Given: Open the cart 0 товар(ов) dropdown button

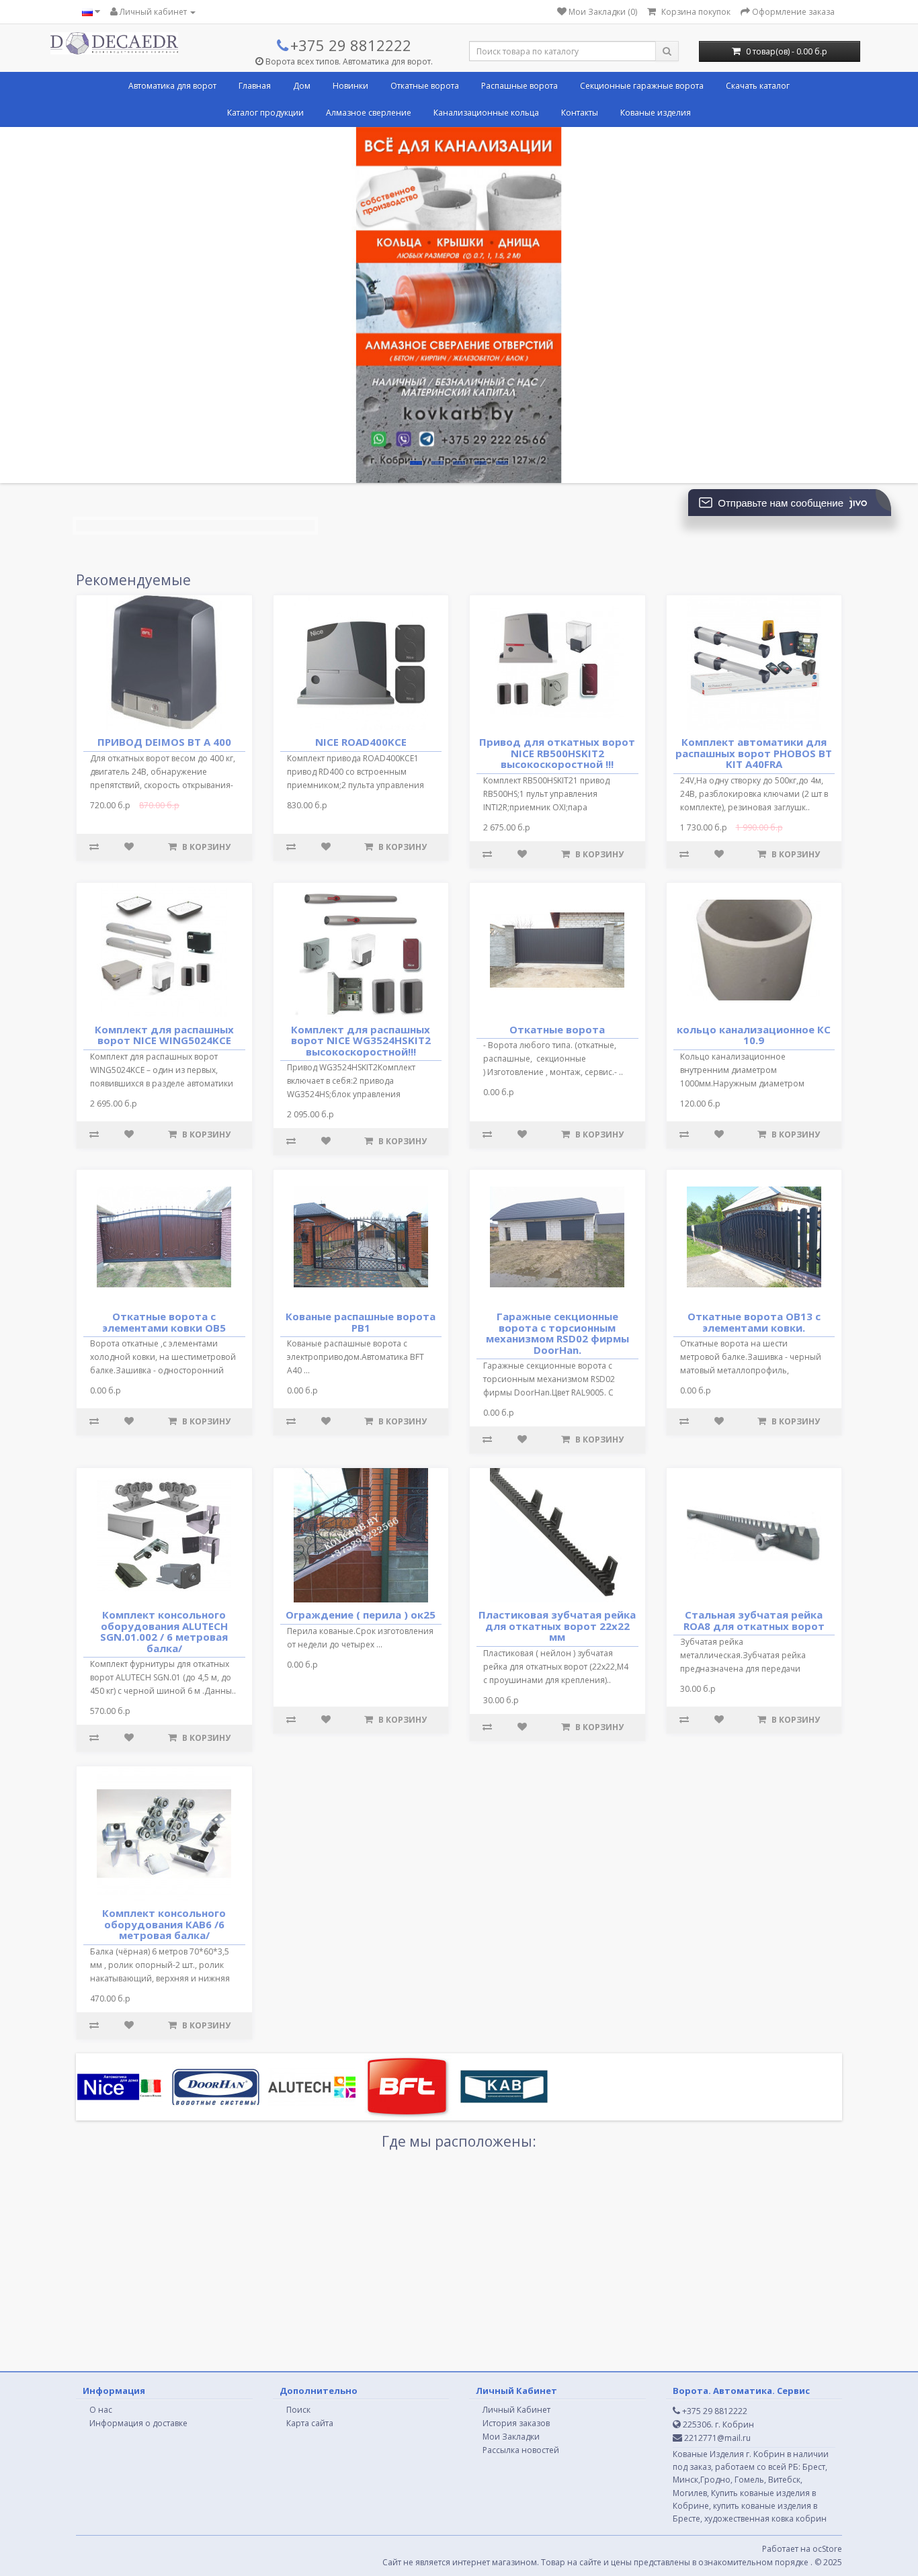Looking at the screenshot, I should (779, 51).
